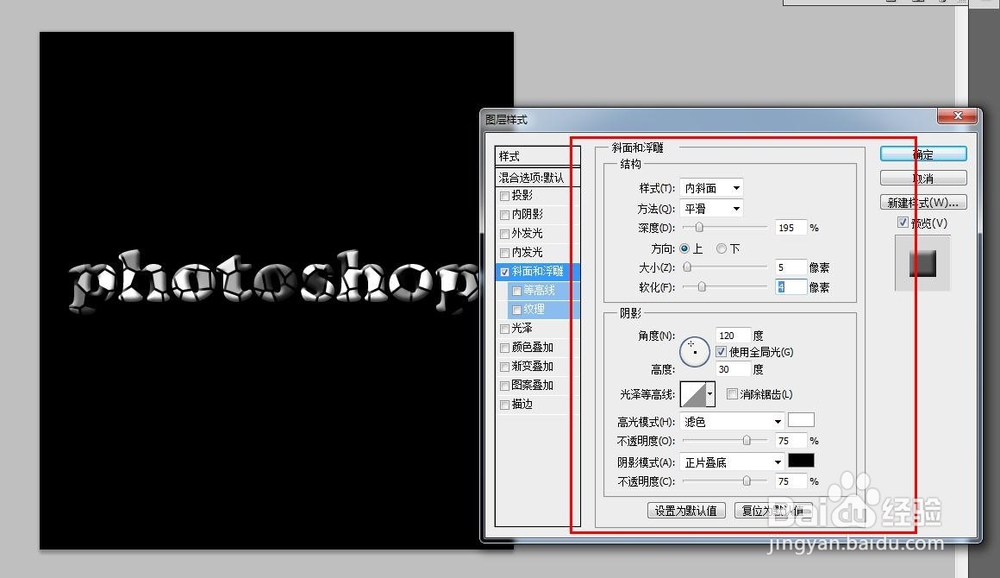Open the black shadow color swatch

point(801,461)
